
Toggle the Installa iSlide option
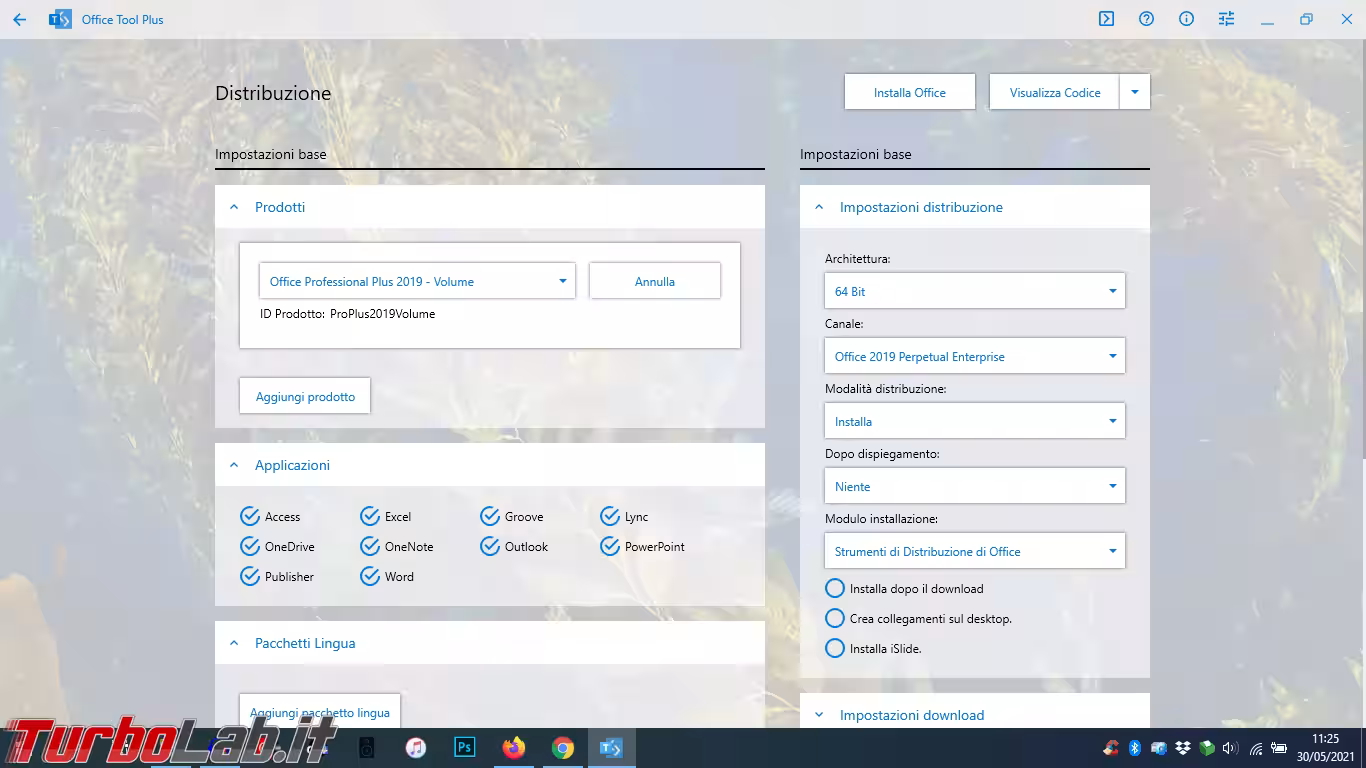(x=835, y=649)
